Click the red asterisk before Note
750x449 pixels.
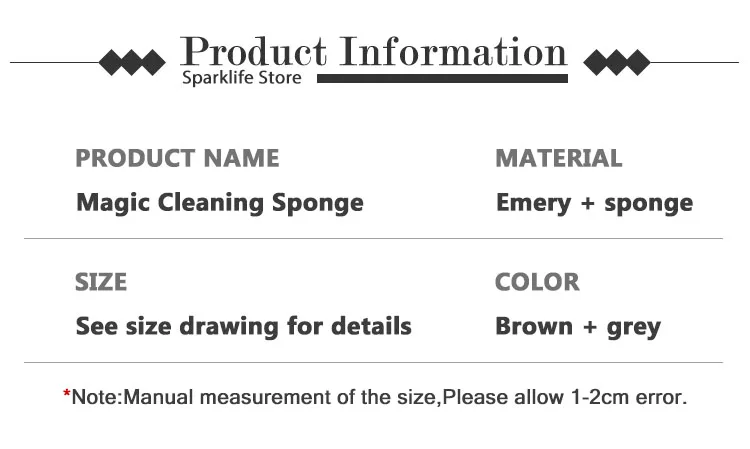click(67, 397)
